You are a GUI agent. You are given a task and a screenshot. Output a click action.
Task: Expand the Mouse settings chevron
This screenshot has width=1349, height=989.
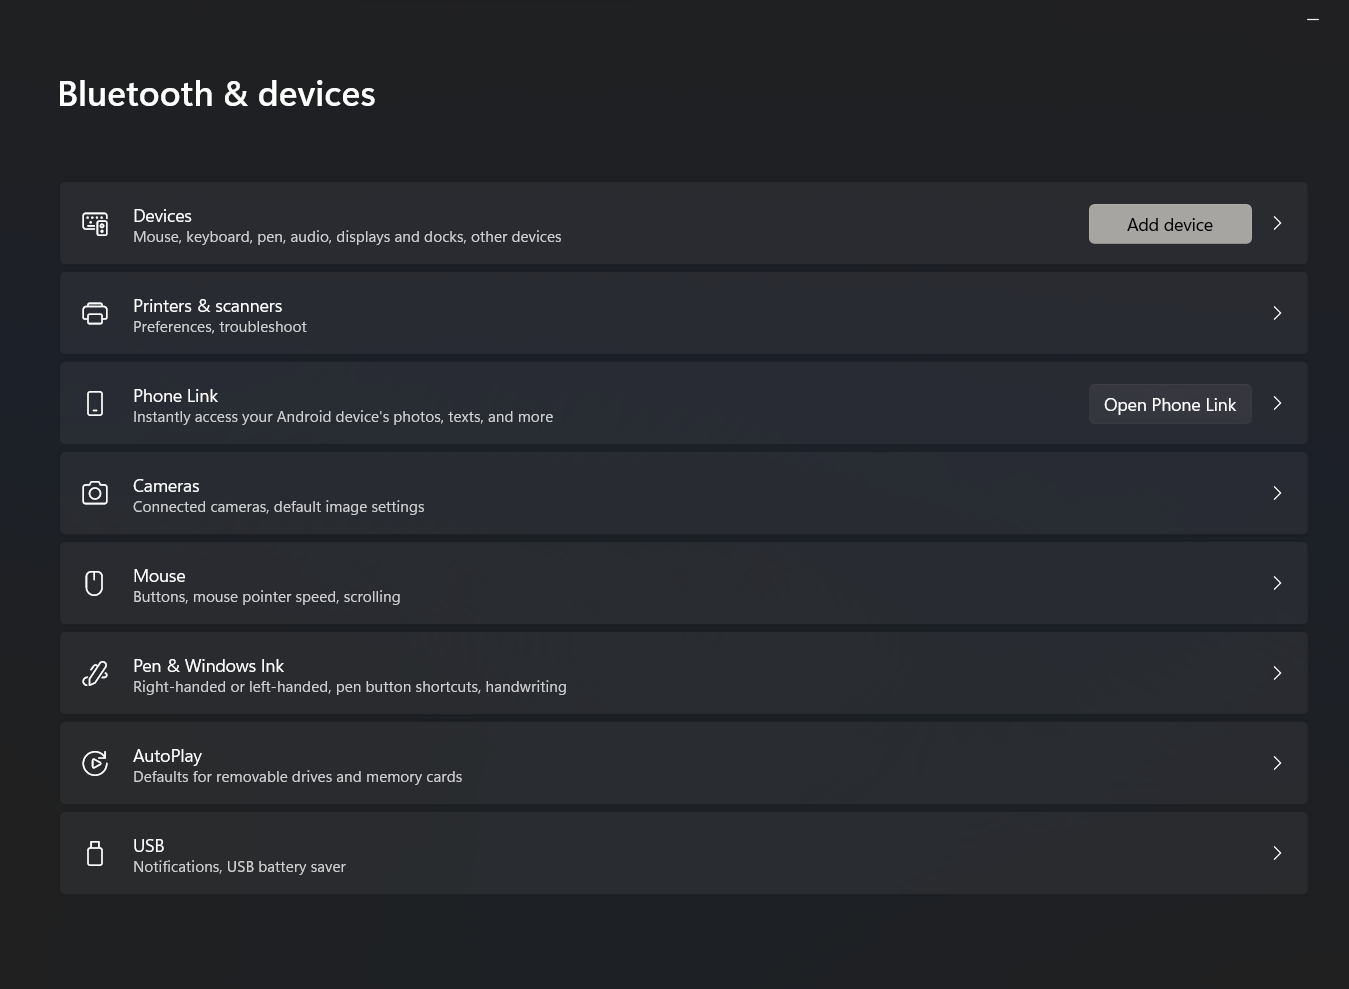(x=1277, y=583)
